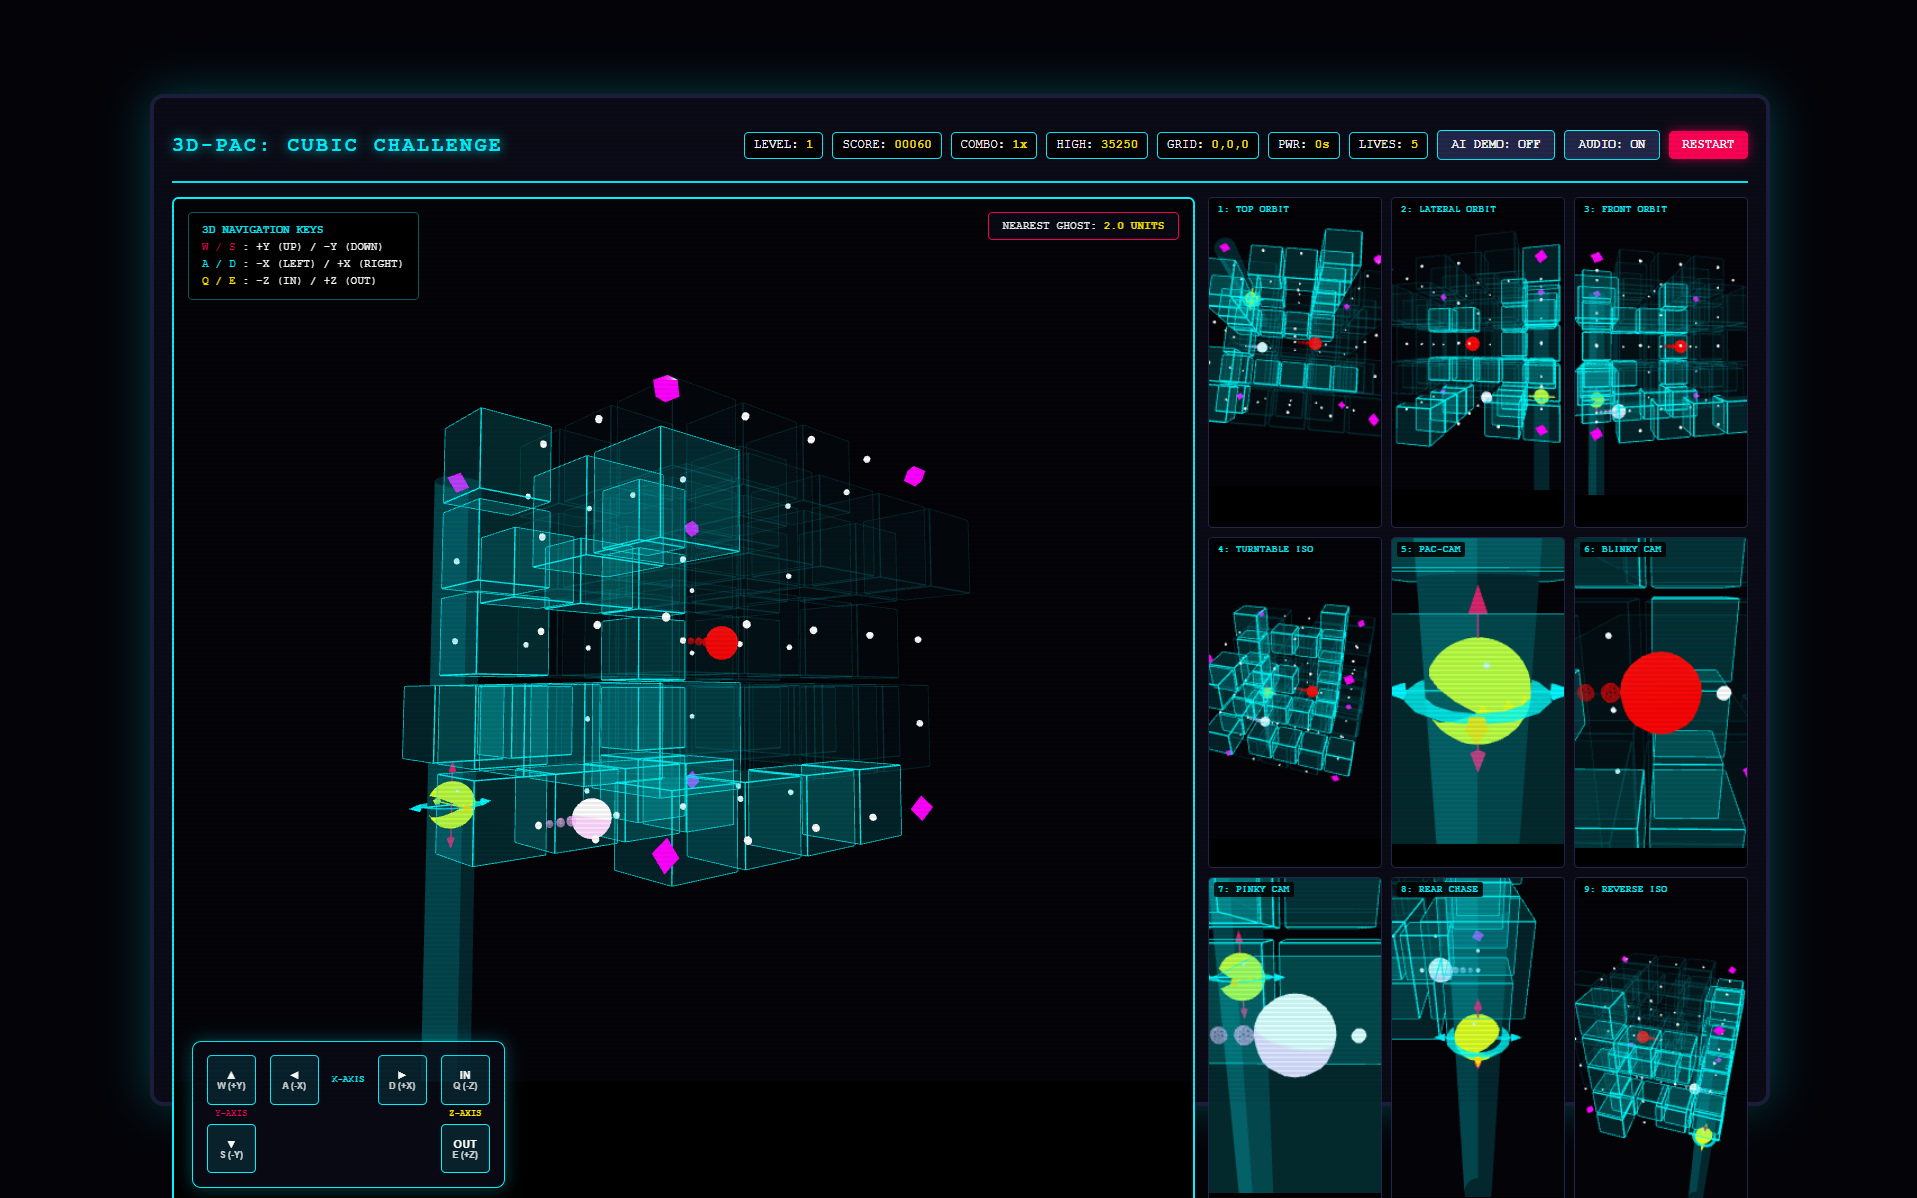Click the red ghost sphere in the maze

point(721,642)
